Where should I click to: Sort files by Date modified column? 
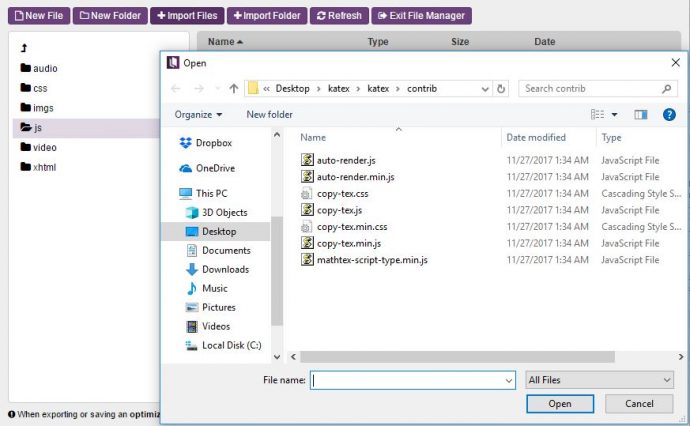pyautogui.click(x=536, y=137)
